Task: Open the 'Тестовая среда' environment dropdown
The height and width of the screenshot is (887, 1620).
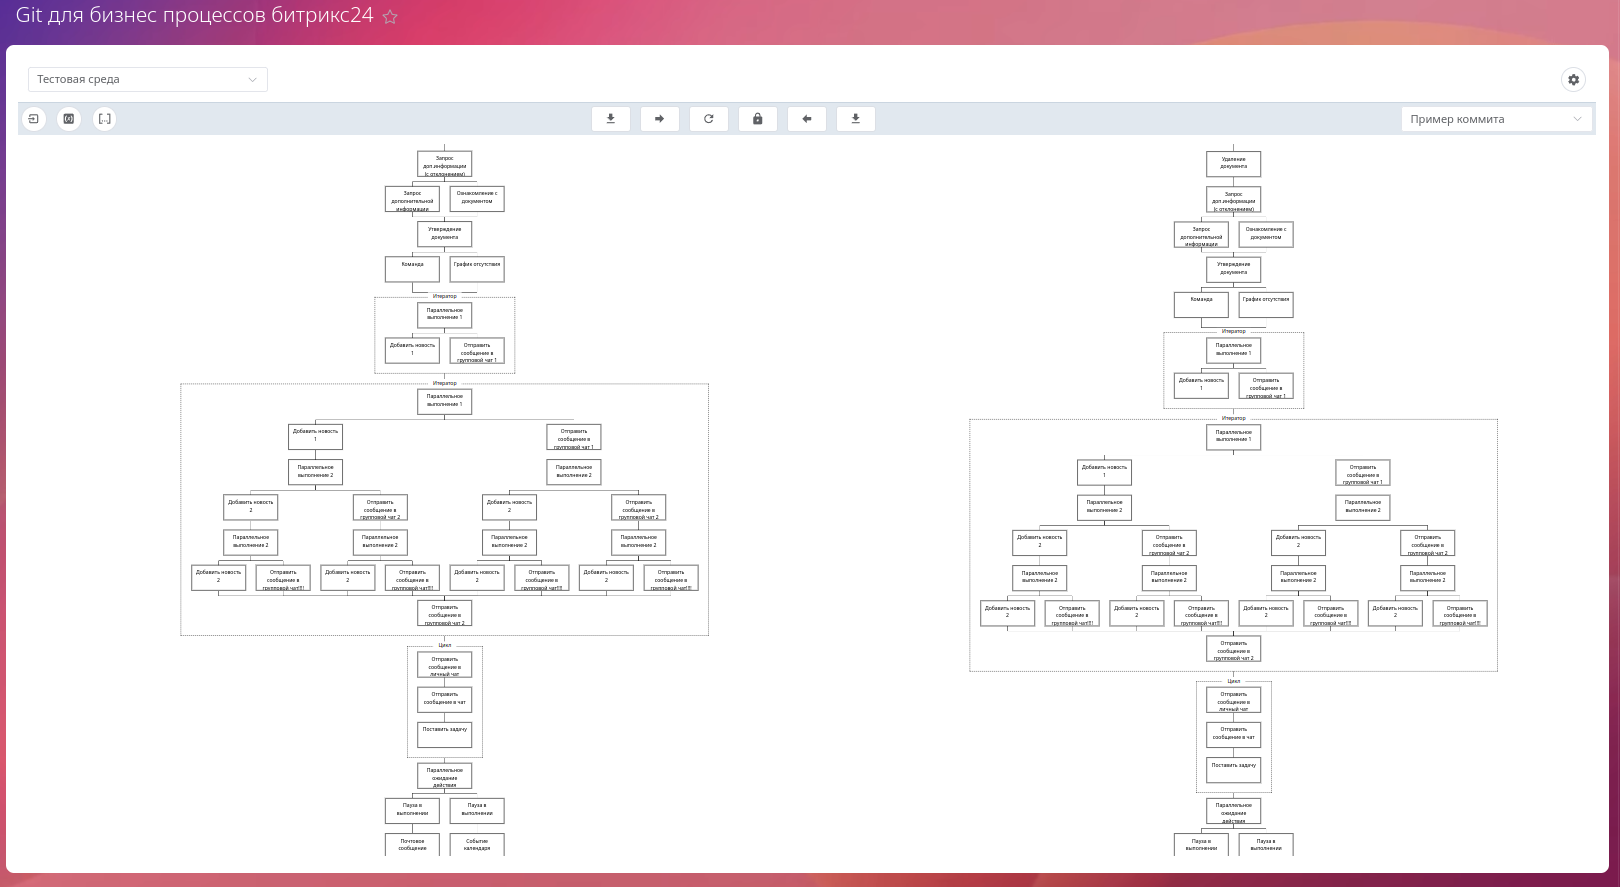Action: coord(147,80)
